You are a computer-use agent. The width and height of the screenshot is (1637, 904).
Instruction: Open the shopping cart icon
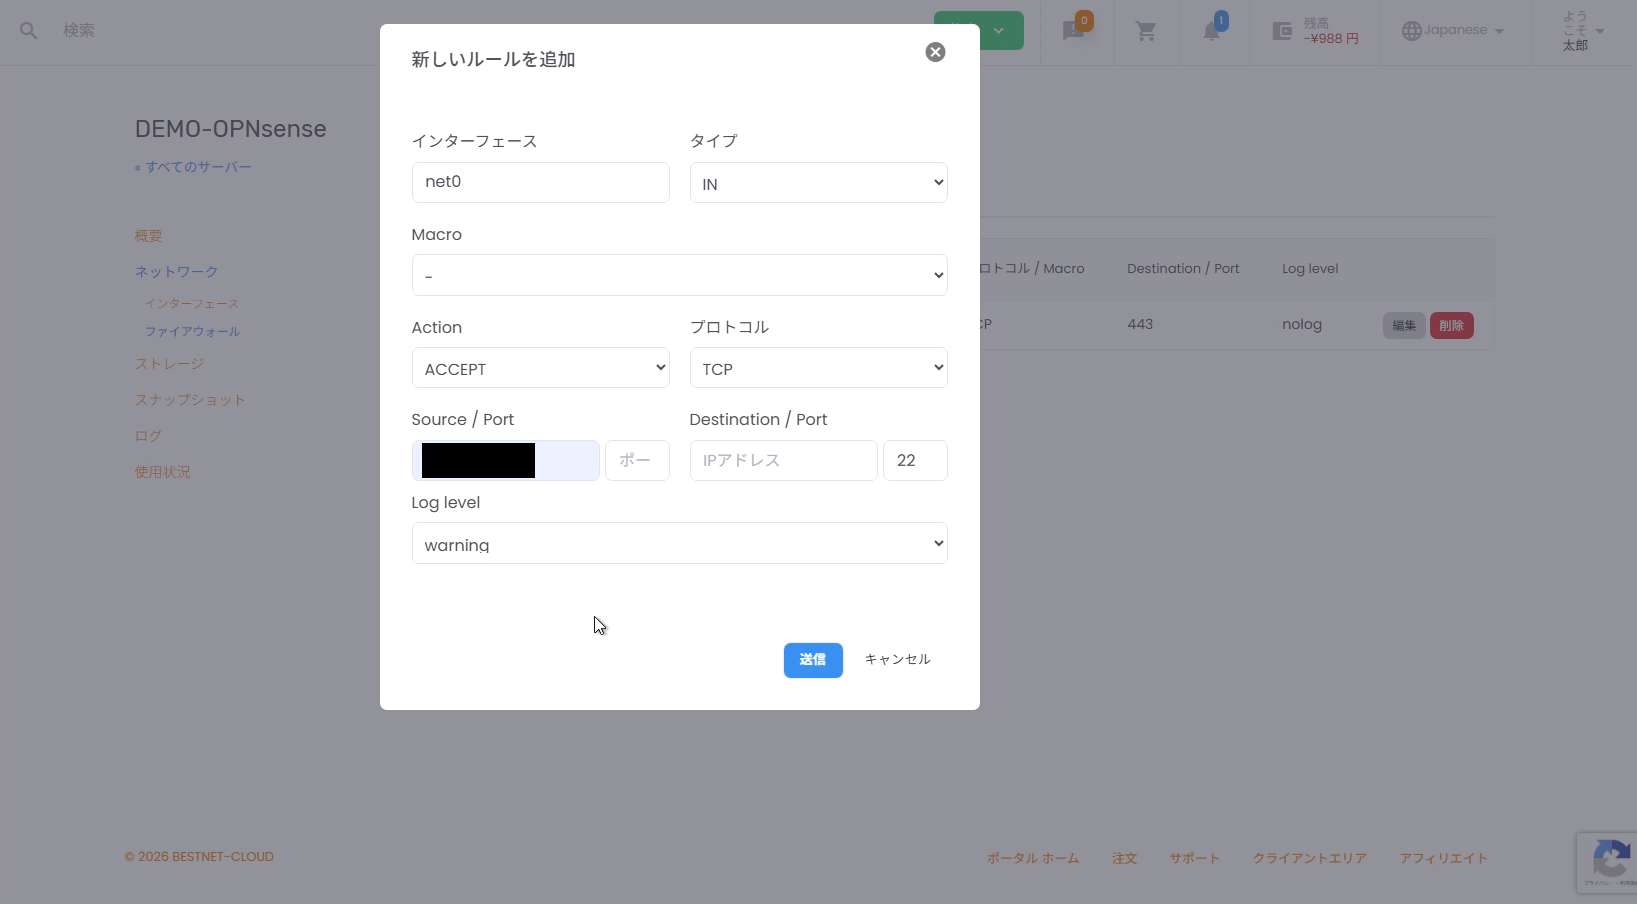tap(1146, 31)
